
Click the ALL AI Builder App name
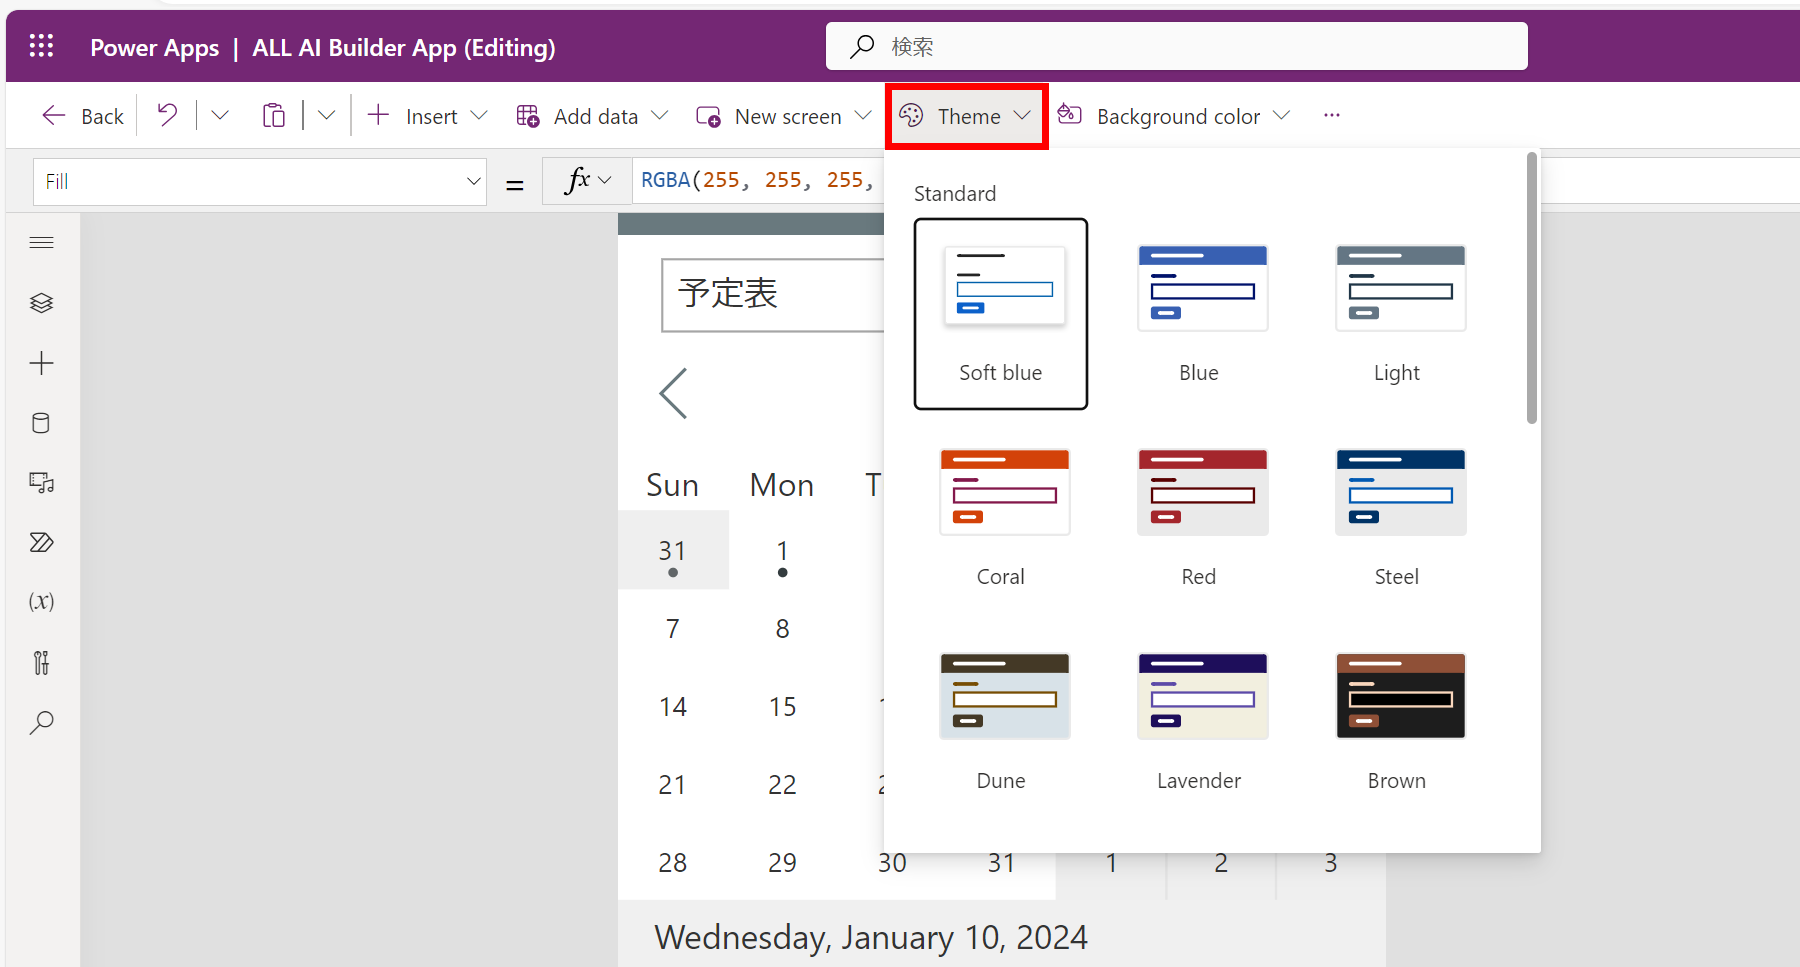tap(403, 47)
